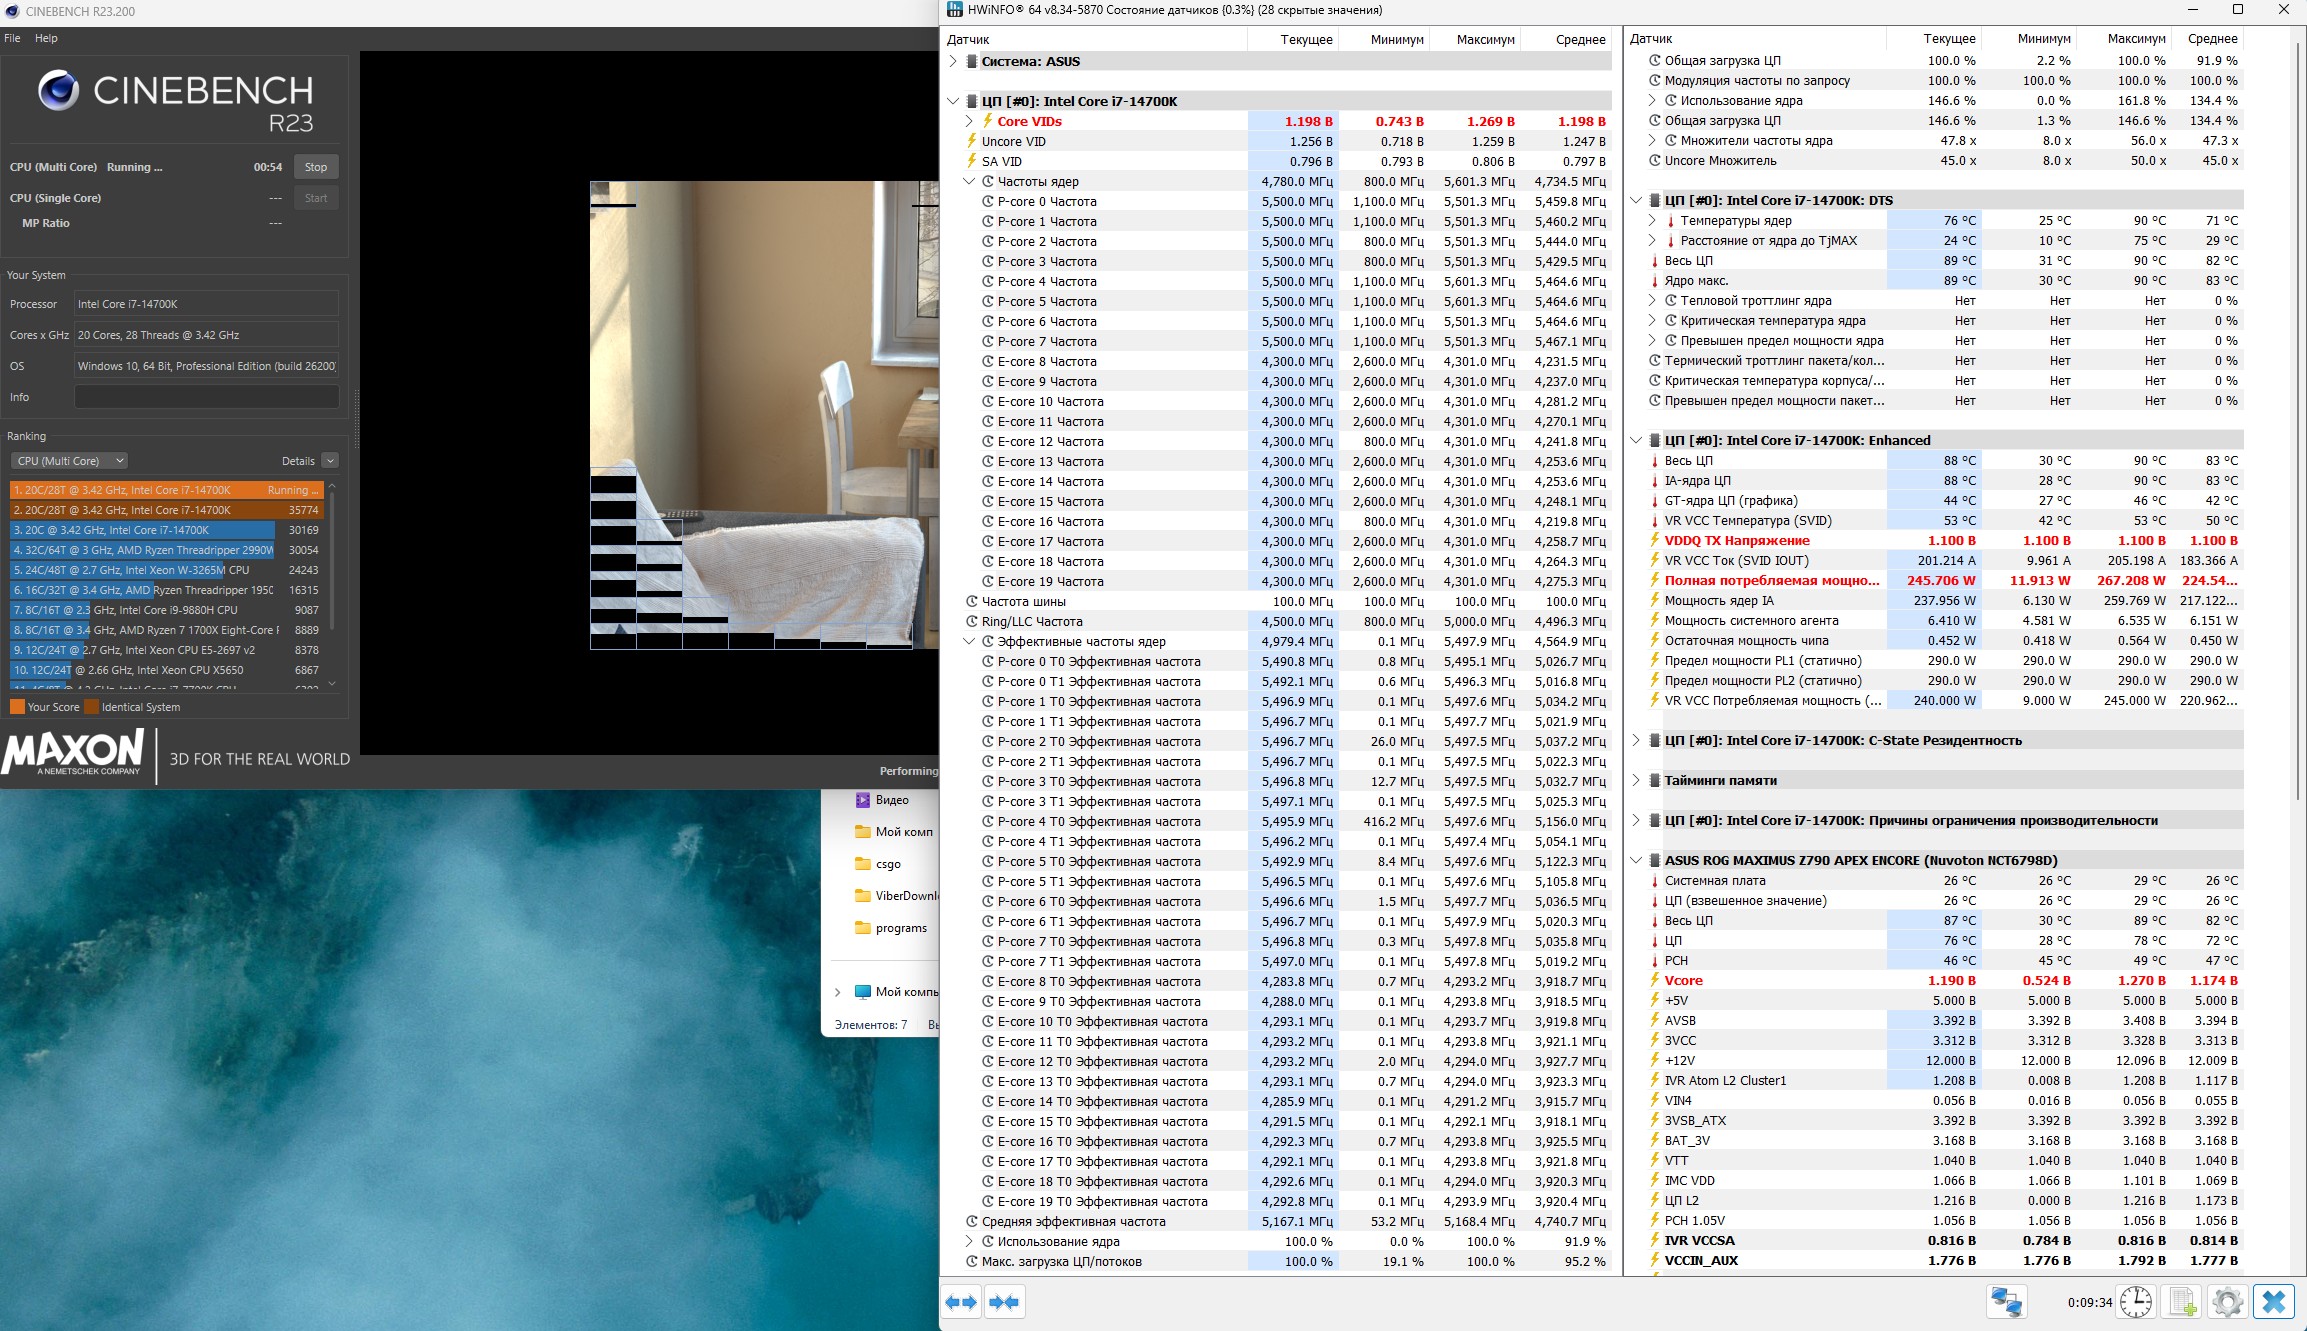This screenshot has width=2307, height=1331.
Task: Collapse the Частоты ядер tree section
Action: click(x=969, y=181)
